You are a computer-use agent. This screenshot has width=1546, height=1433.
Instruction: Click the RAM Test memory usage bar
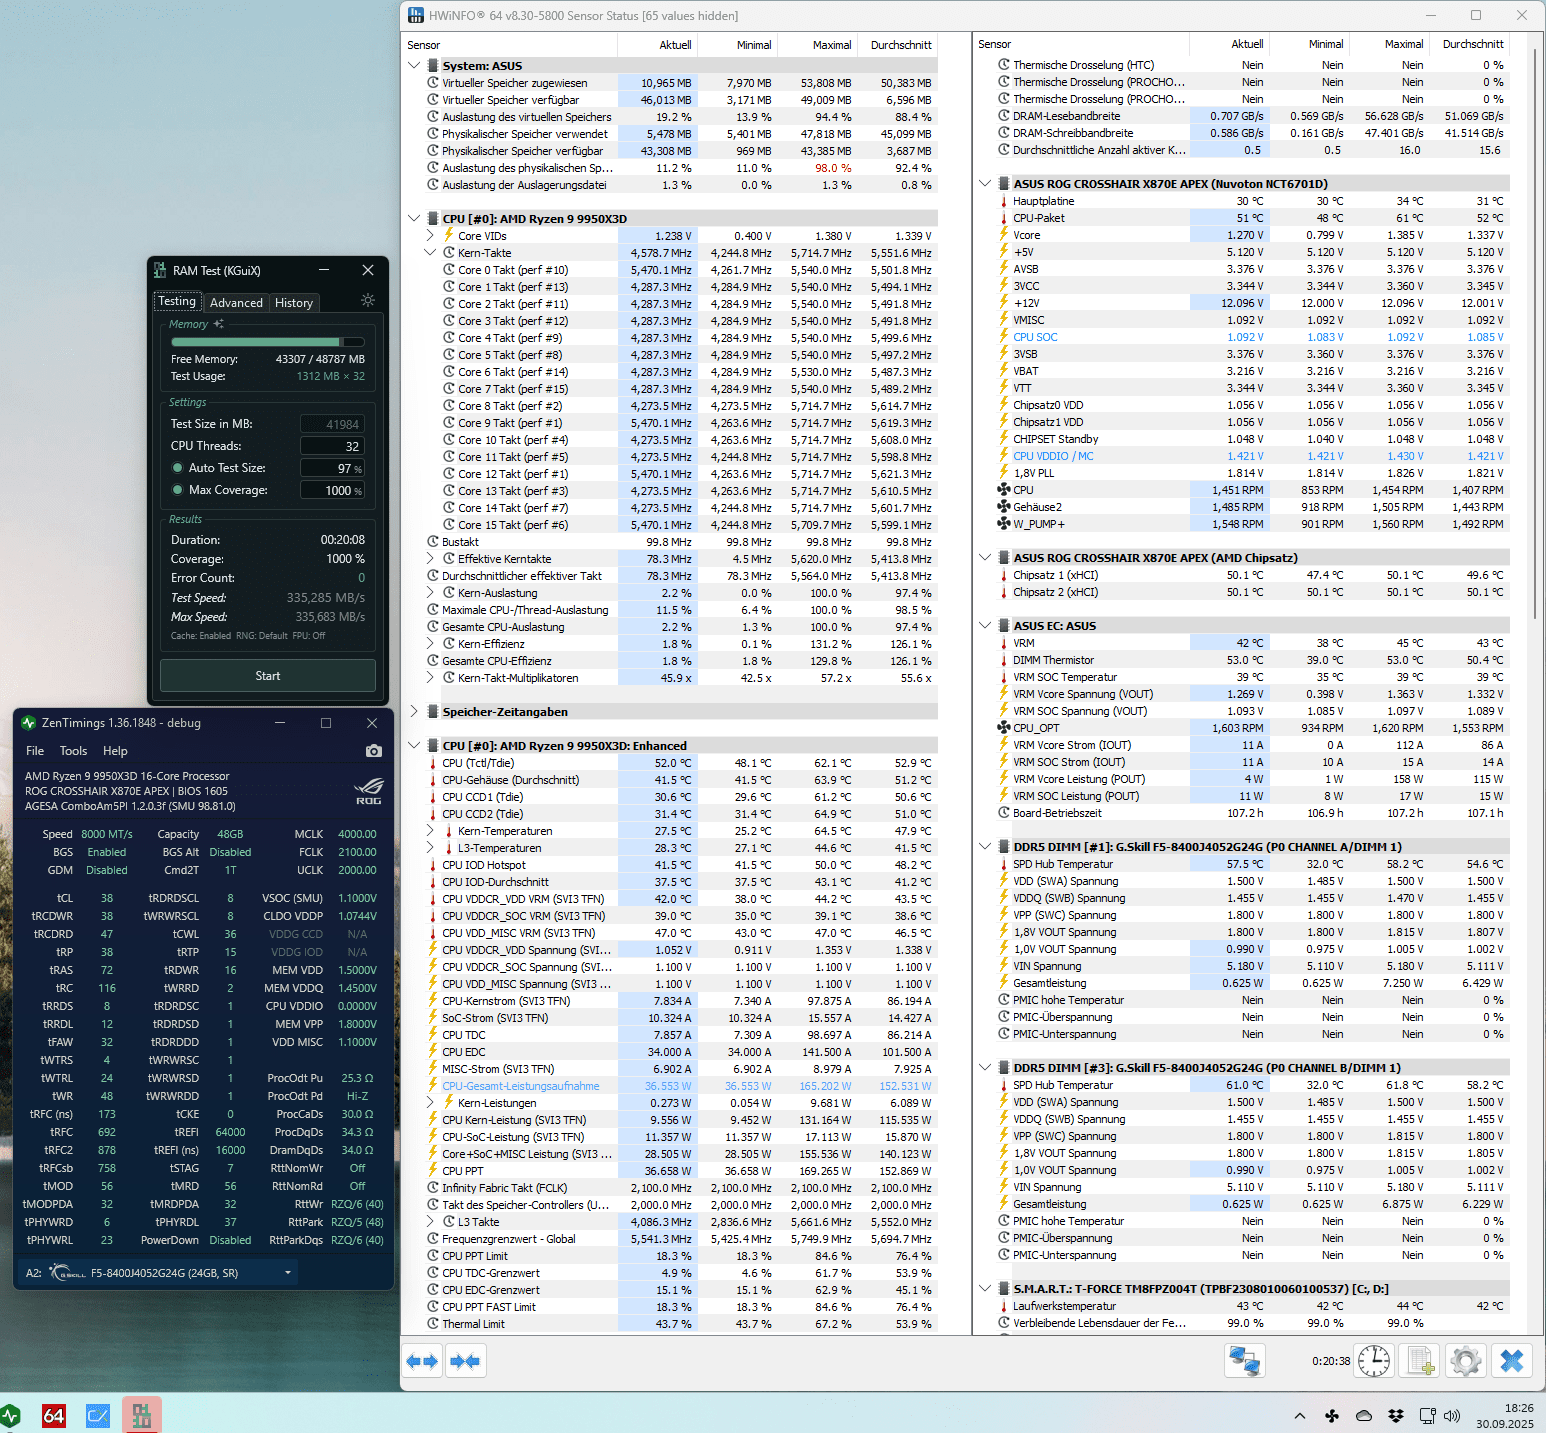268,342
